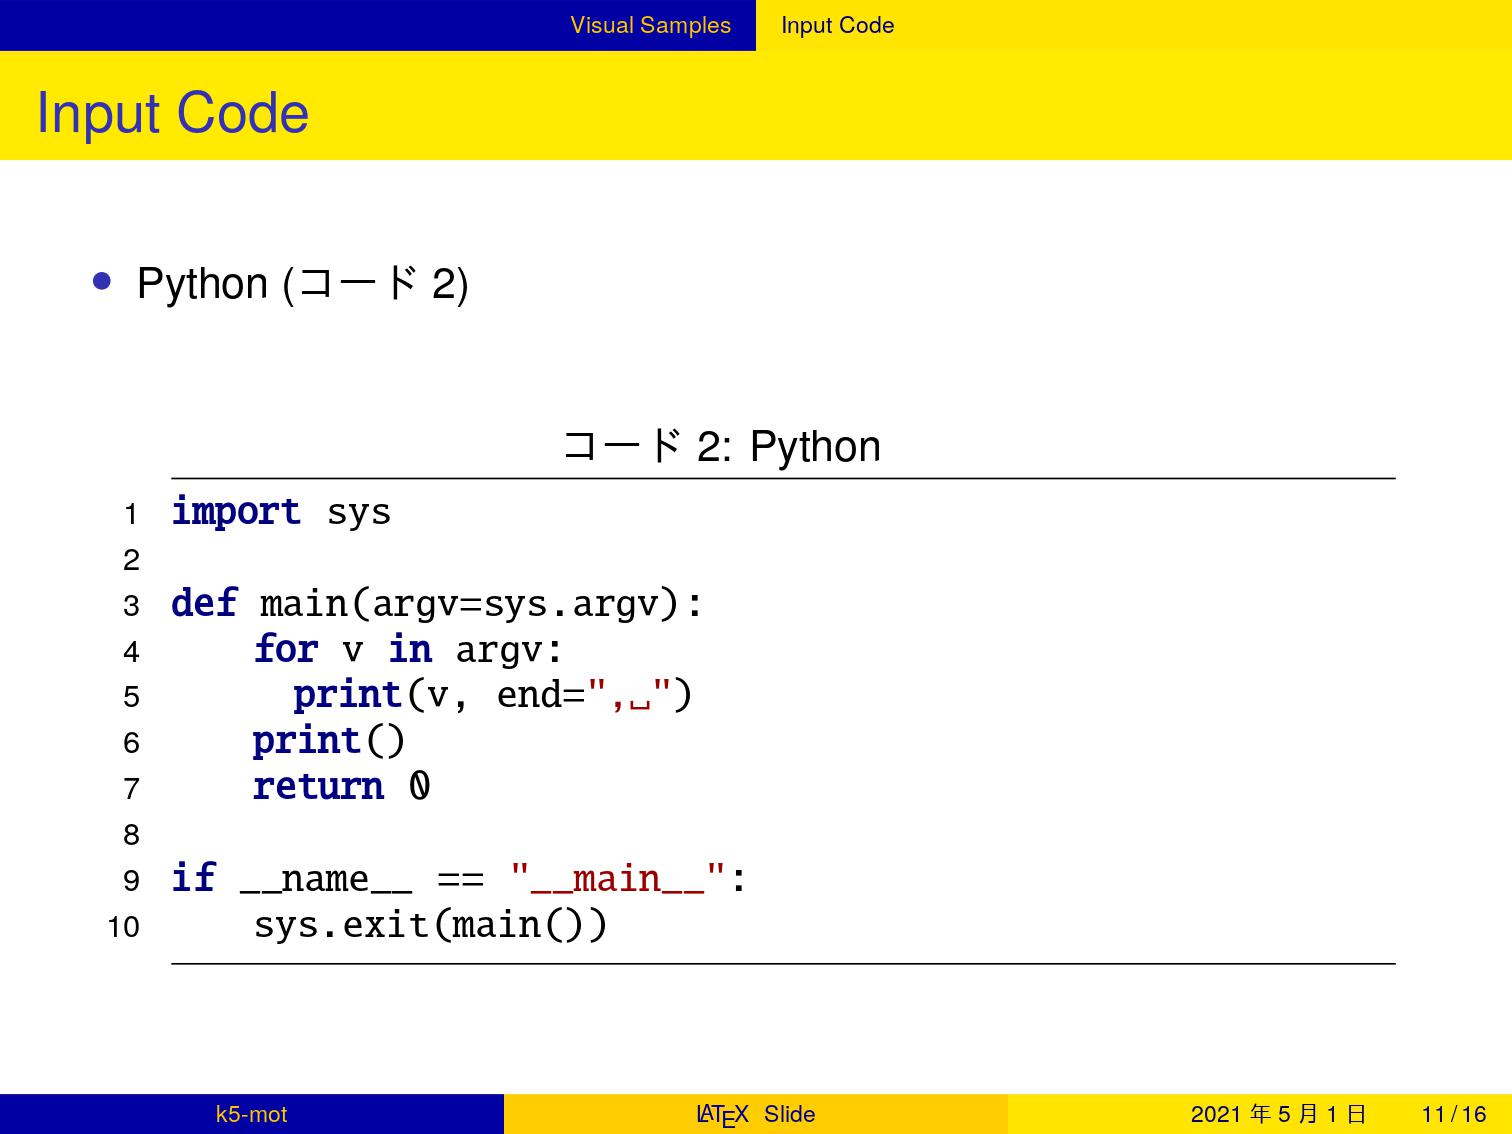Screen dimensions: 1512x1134
Task: Click the 'sys.exit(main())' code line
Action: (430, 925)
